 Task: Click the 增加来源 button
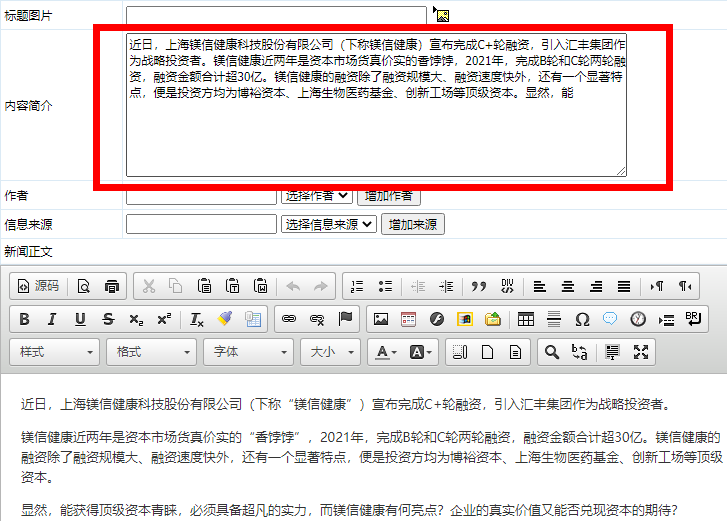tap(412, 224)
